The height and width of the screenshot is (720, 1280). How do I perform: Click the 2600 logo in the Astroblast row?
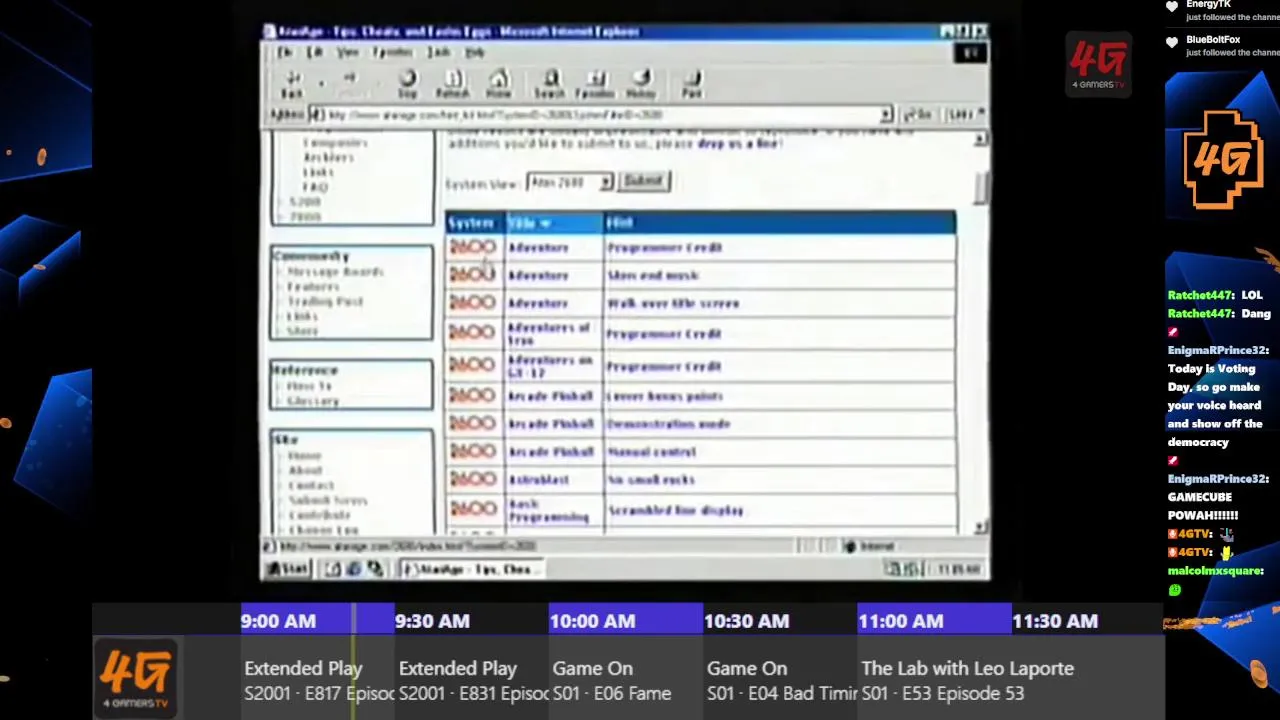click(x=472, y=480)
